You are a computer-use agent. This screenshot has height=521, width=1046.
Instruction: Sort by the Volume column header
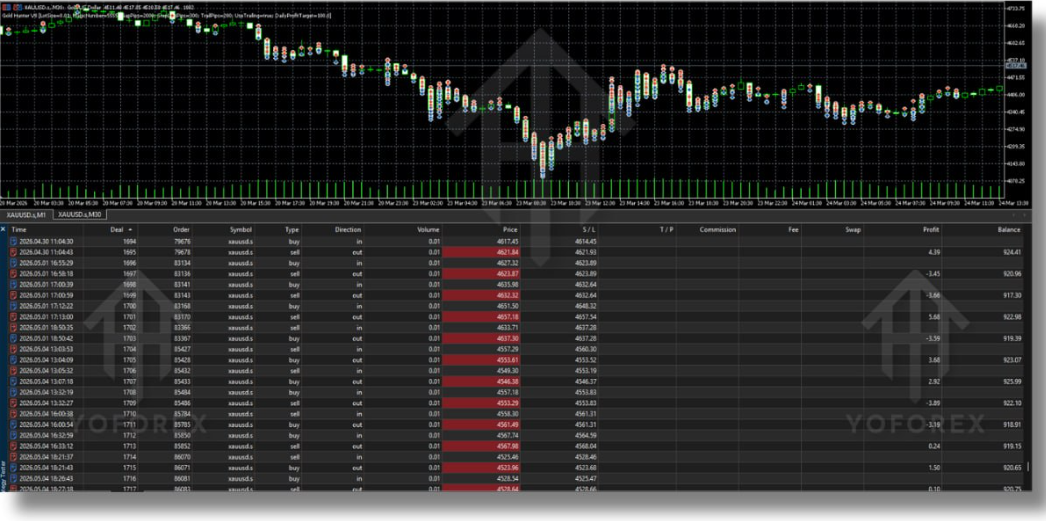coord(428,229)
